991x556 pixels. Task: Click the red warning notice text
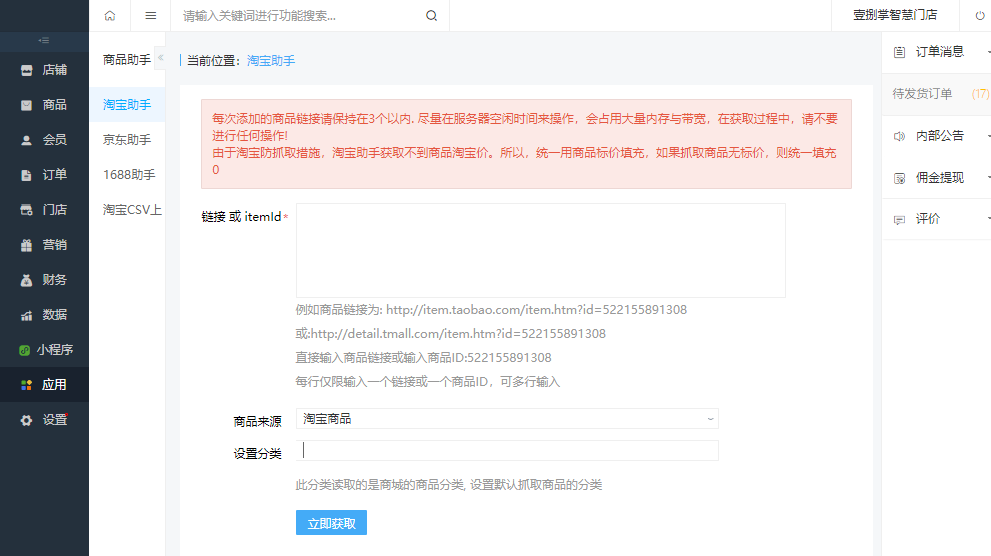(x=526, y=144)
